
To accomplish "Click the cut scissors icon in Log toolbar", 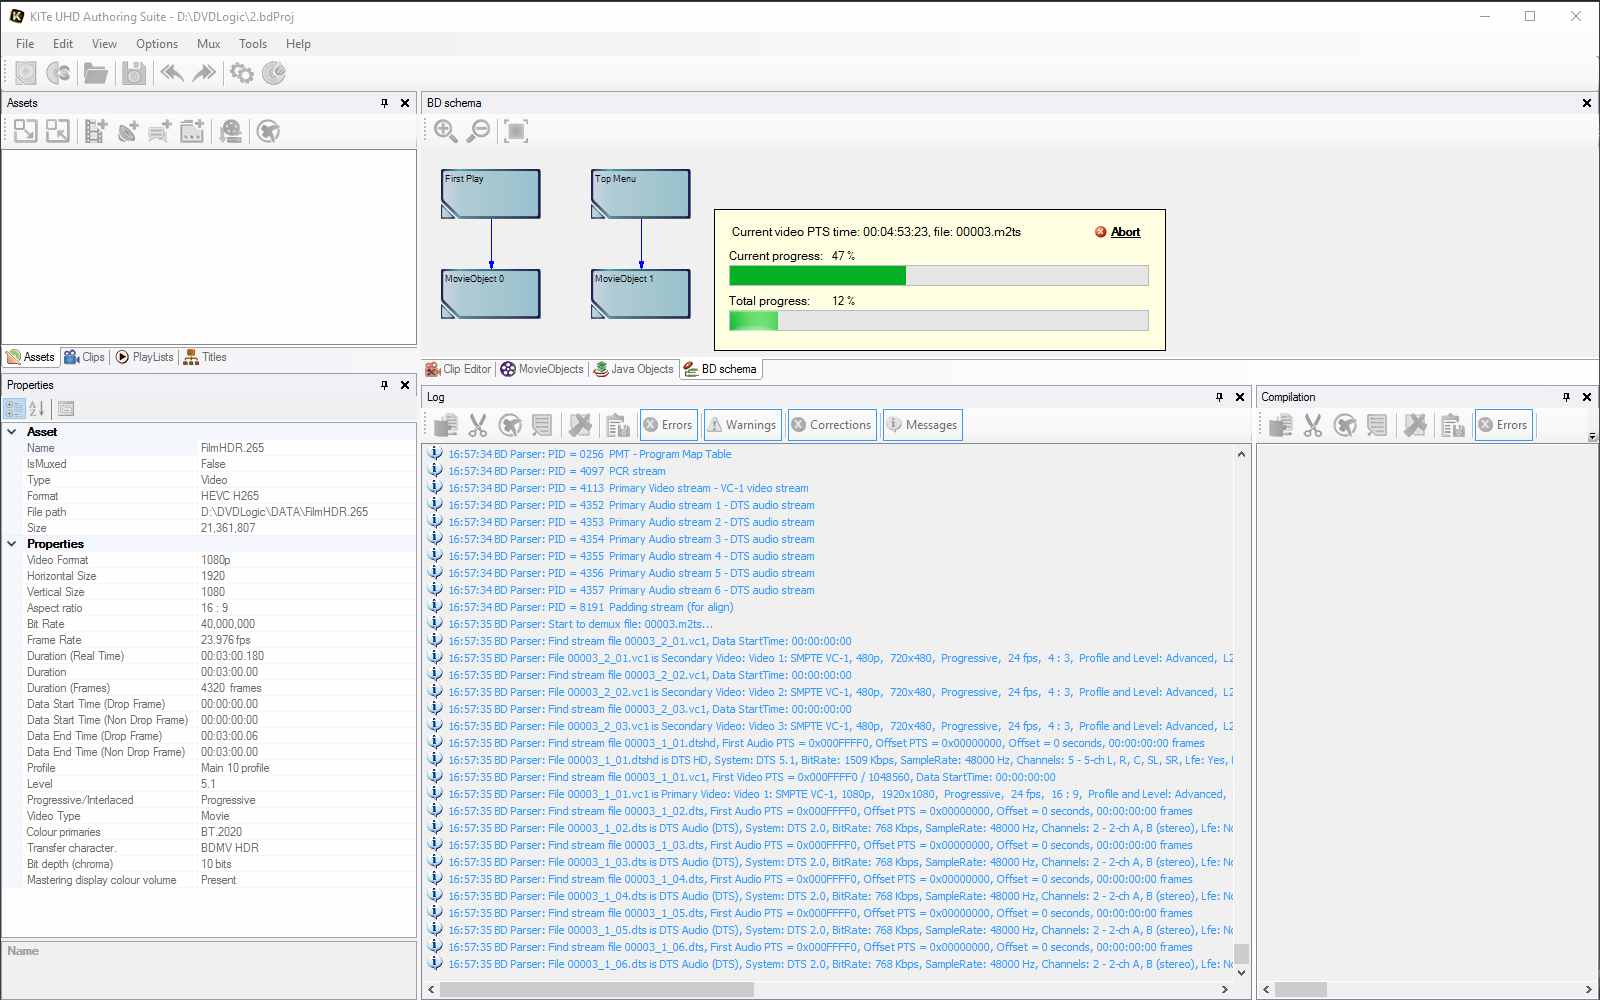I will tap(478, 425).
